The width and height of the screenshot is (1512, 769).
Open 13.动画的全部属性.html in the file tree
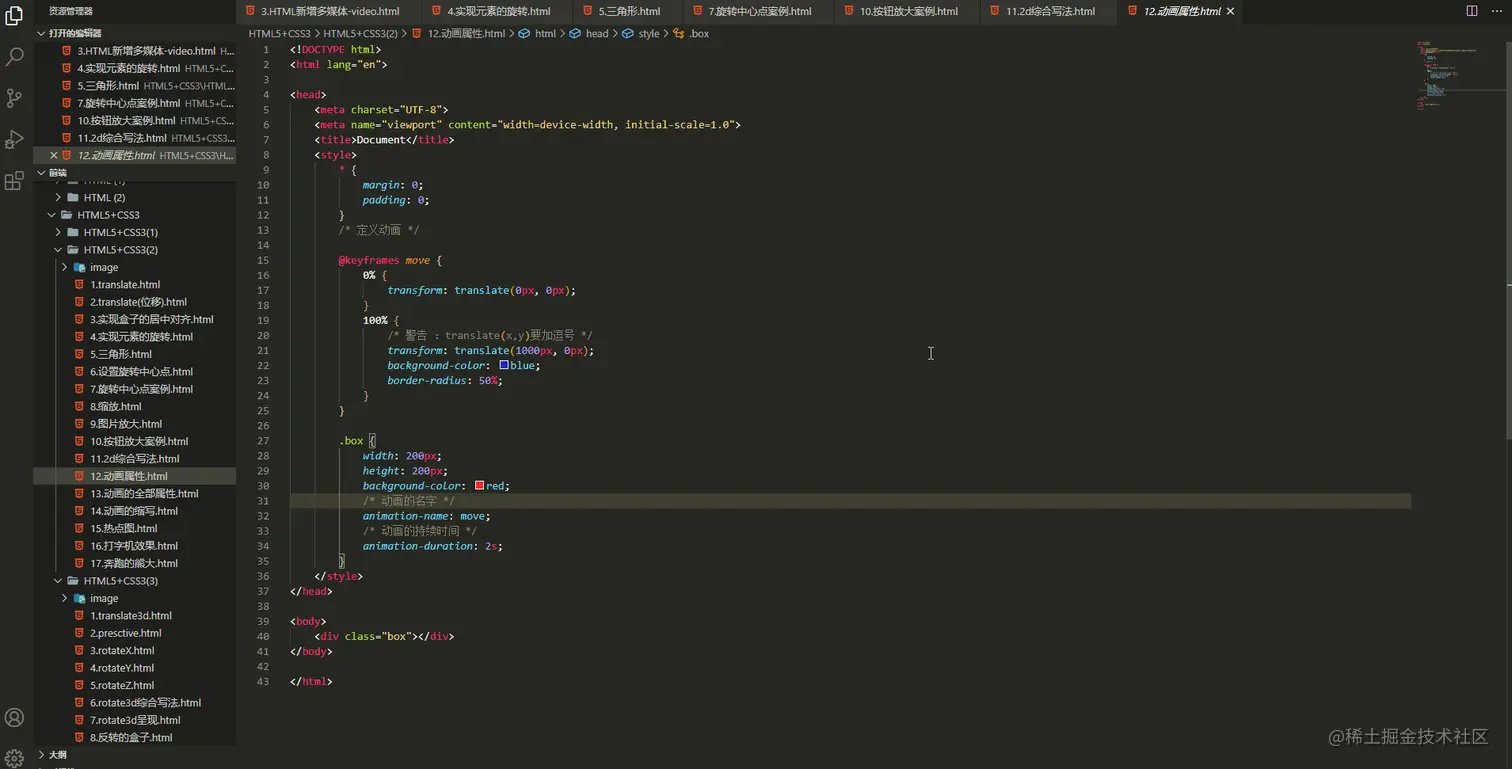tap(144, 493)
